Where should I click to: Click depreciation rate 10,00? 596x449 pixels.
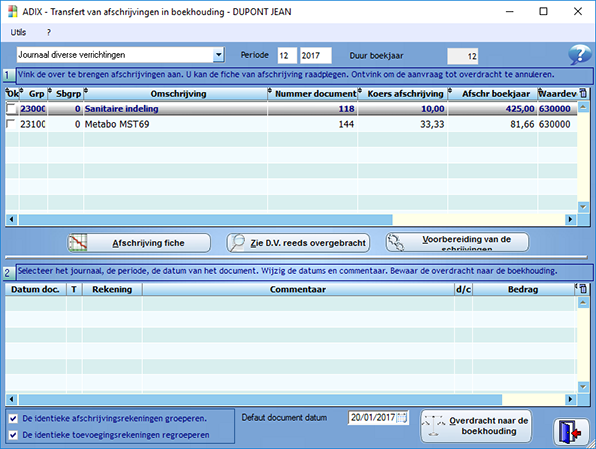coord(403,109)
